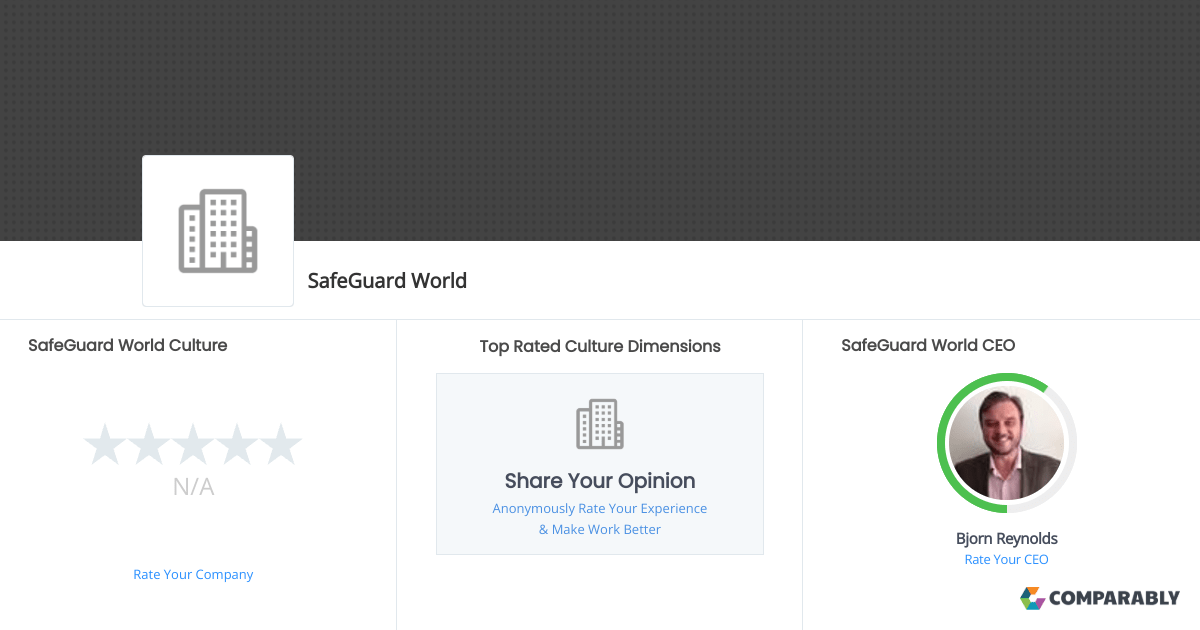Click the SafeGuard World building logo
Image resolution: width=1200 pixels, height=630 pixels.
[217, 230]
